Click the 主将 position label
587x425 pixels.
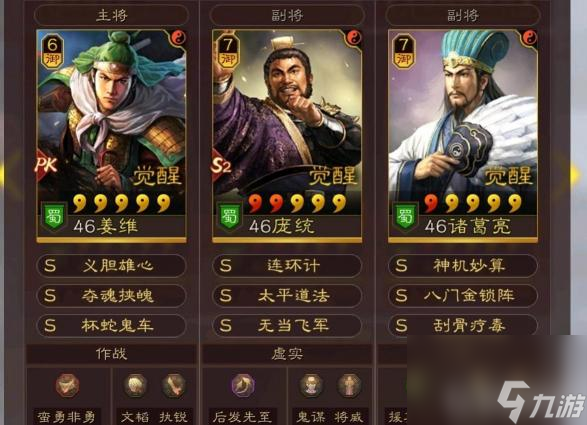coord(111,15)
